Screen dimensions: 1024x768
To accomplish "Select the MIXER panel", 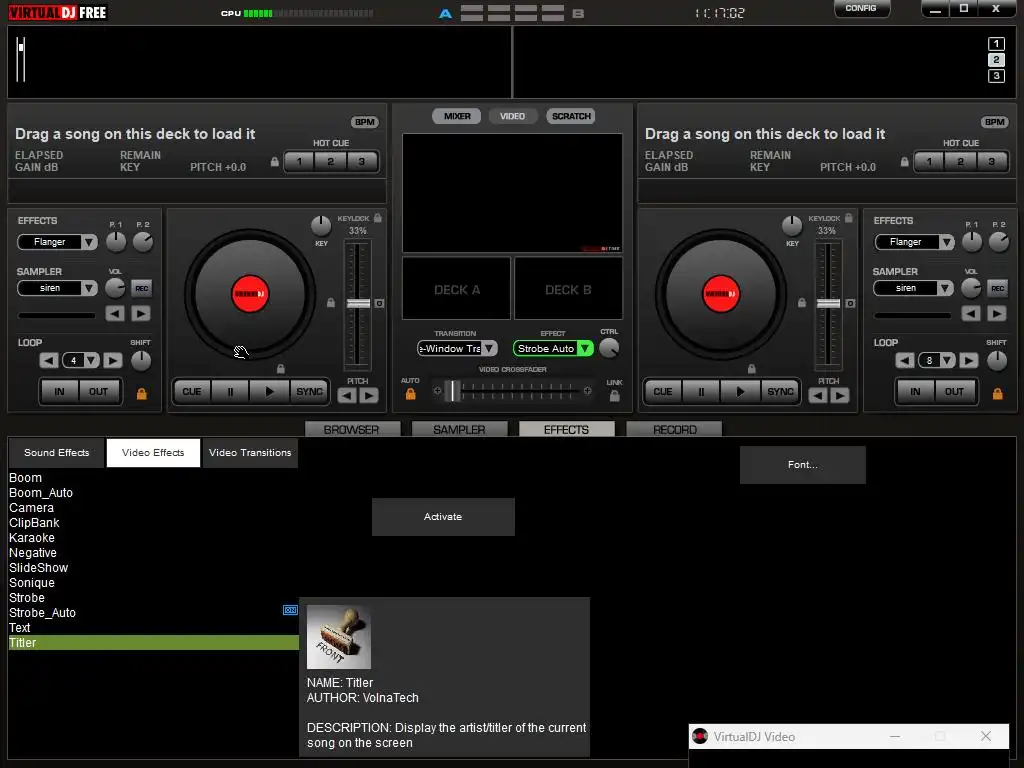I will [x=456, y=116].
